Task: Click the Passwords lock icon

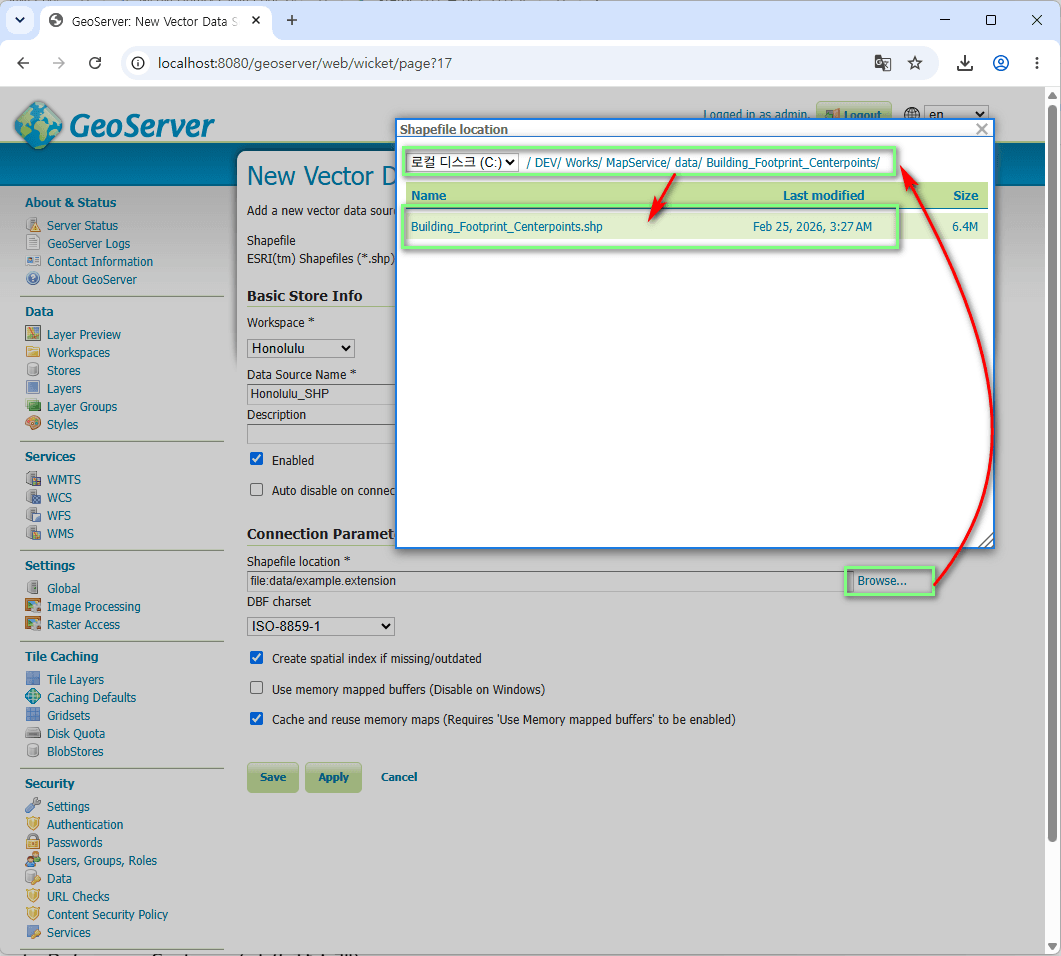Action: pos(32,842)
